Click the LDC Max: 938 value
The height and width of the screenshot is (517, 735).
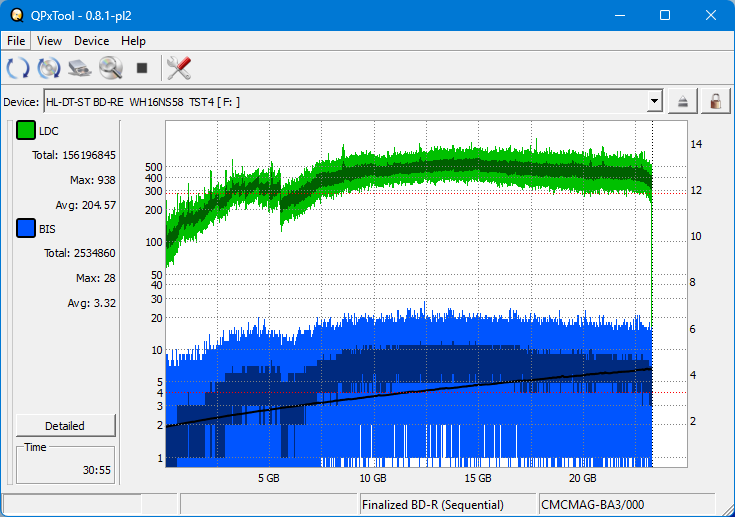pyautogui.click(x=93, y=180)
